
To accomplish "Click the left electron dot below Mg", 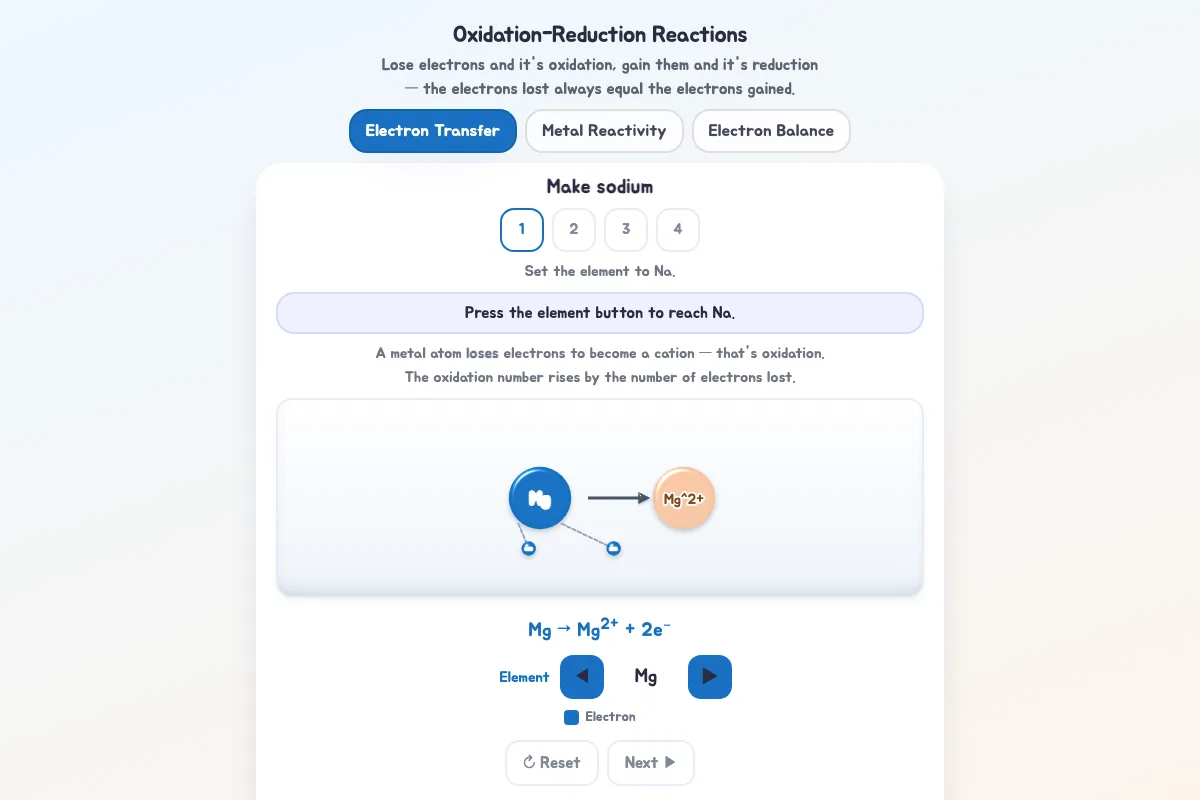I will (529, 548).
